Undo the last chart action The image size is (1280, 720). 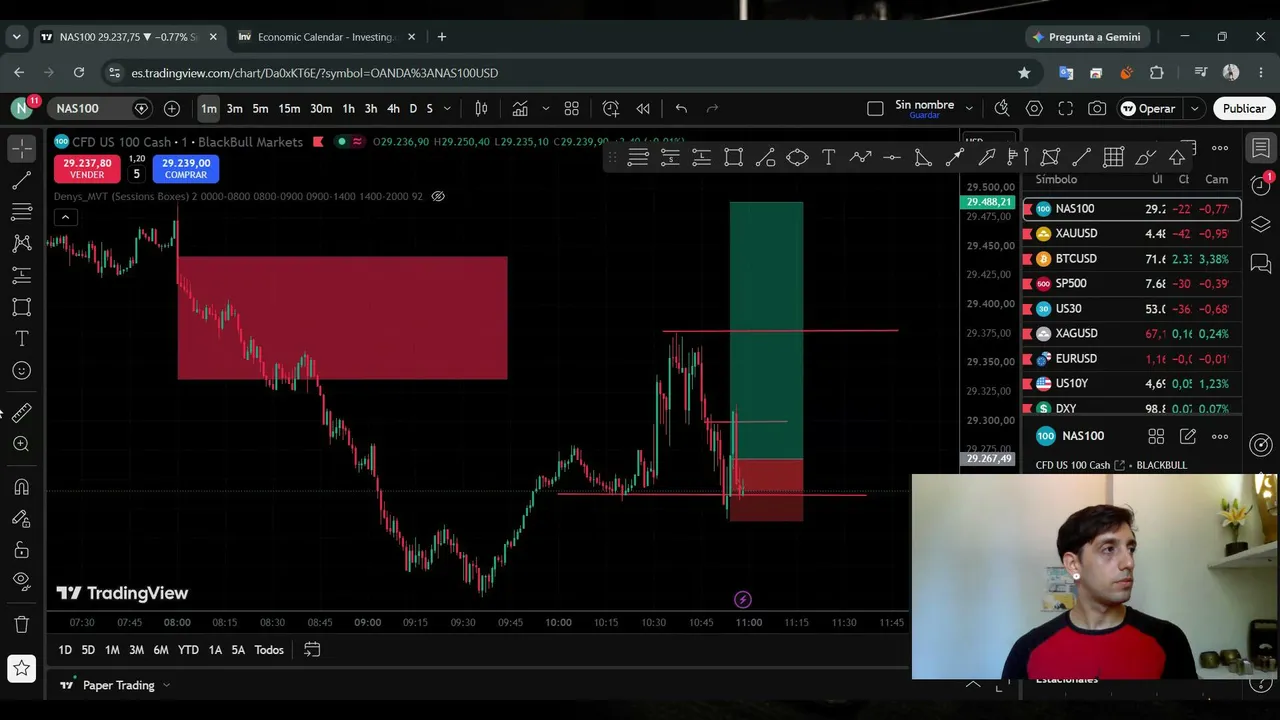[681, 108]
